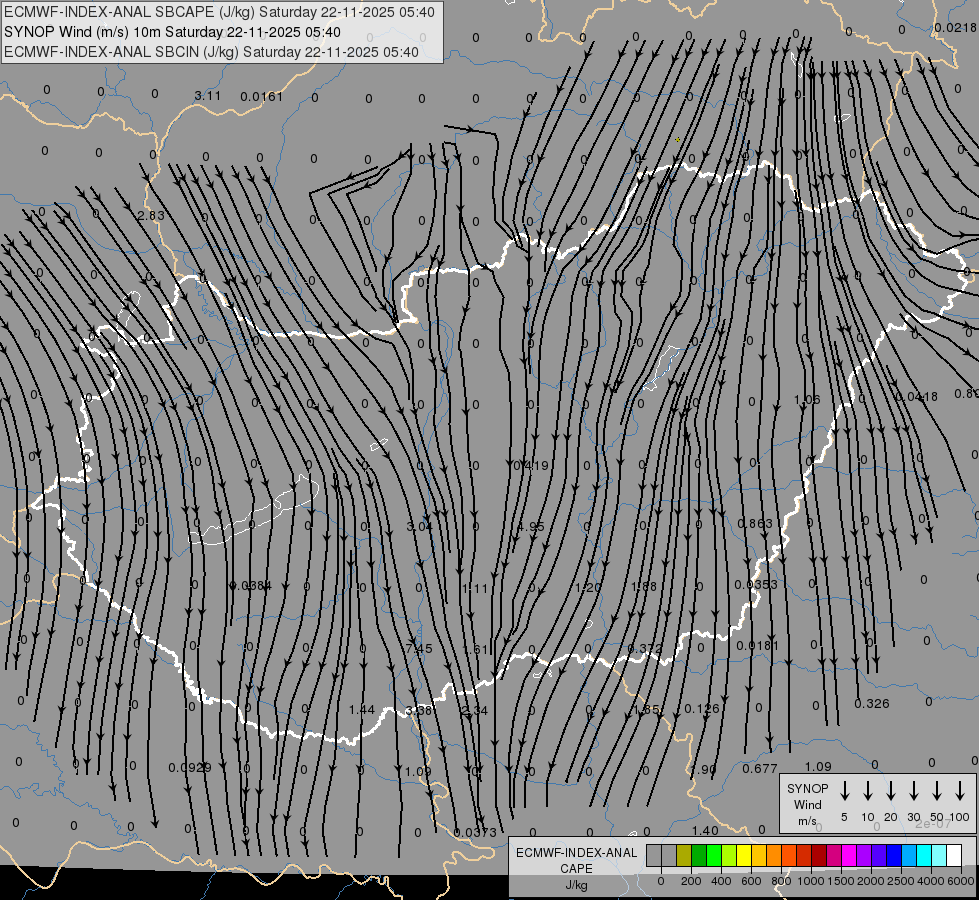The image size is (979, 900).
Task: Click the 0.126 value on the map
Action: pyautogui.click(x=702, y=708)
